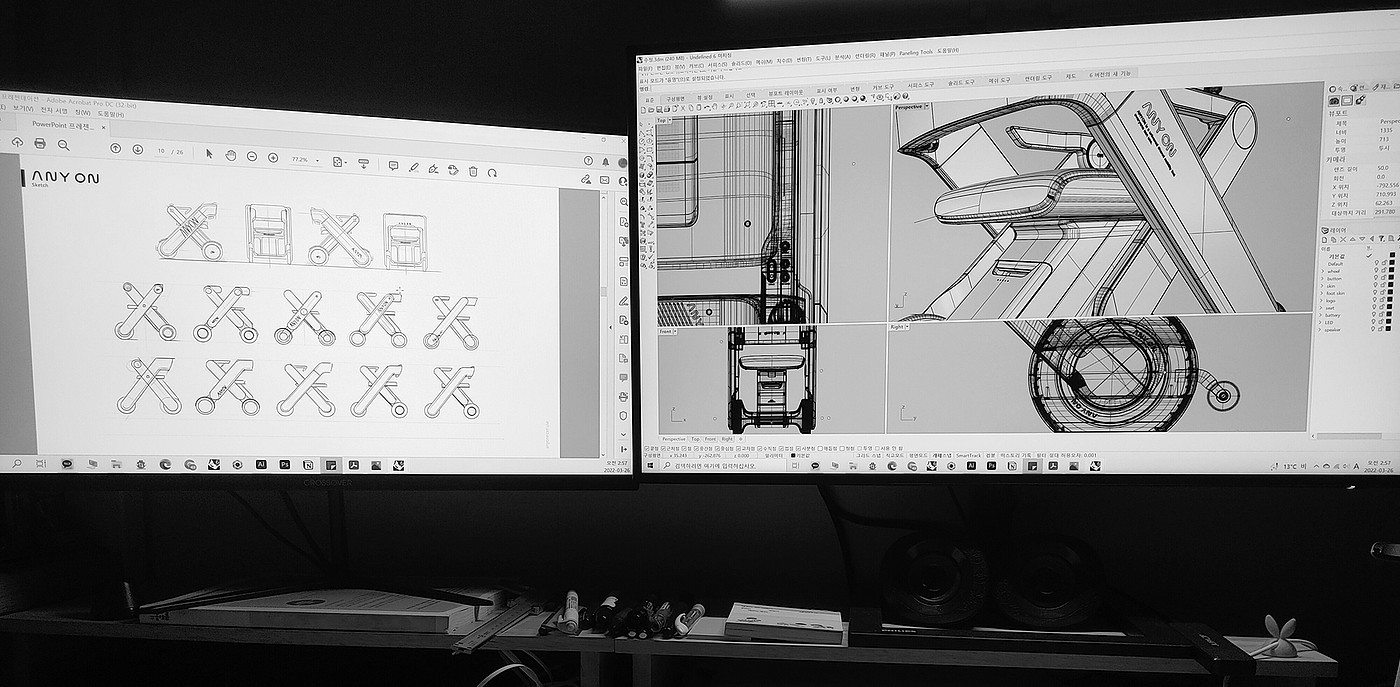Click the rotate icon in Acrobat toolbar
The height and width of the screenshot is (687, 1400).
[492, 172]
